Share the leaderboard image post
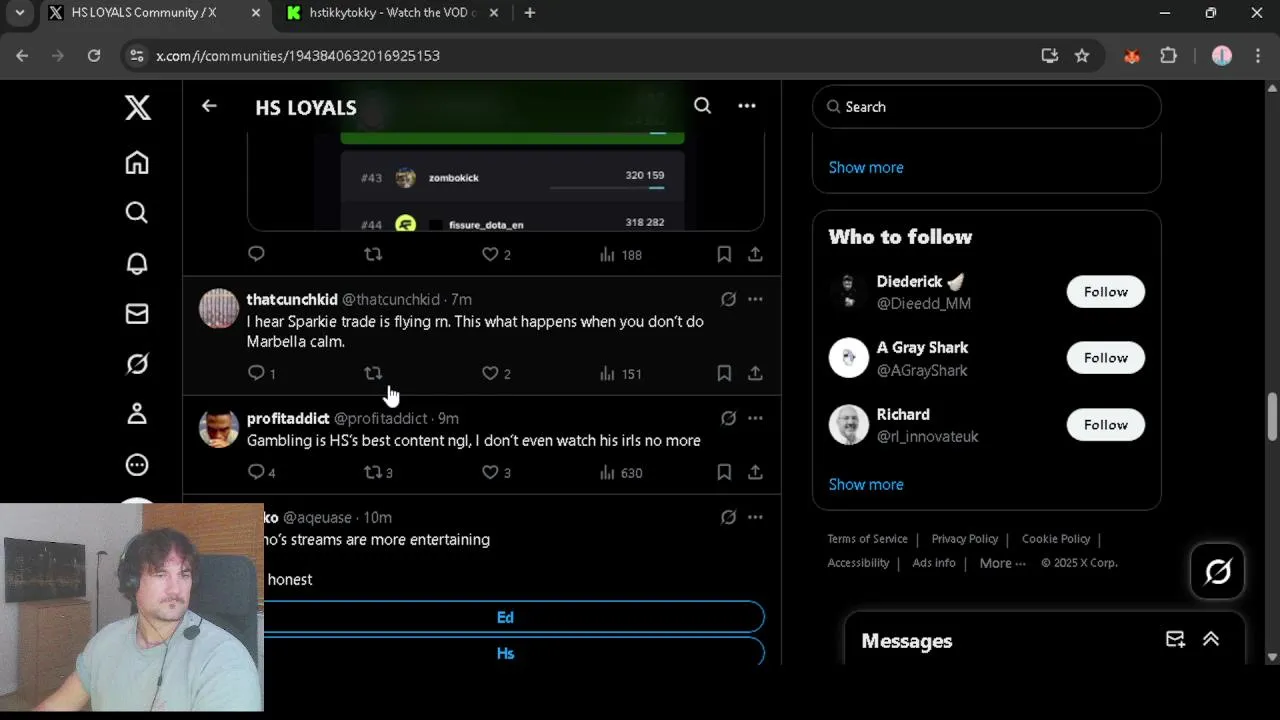This screenshot has height=720, width=1280. click(x=755, y=254)
